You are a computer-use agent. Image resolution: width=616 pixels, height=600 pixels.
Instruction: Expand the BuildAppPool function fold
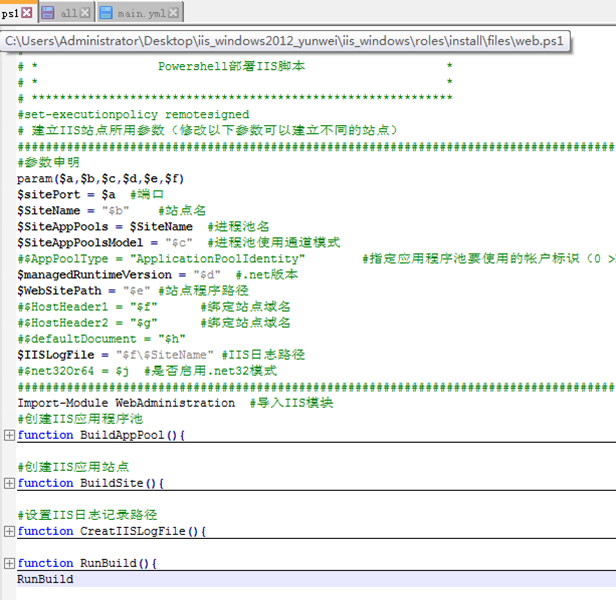coord(9,435)
